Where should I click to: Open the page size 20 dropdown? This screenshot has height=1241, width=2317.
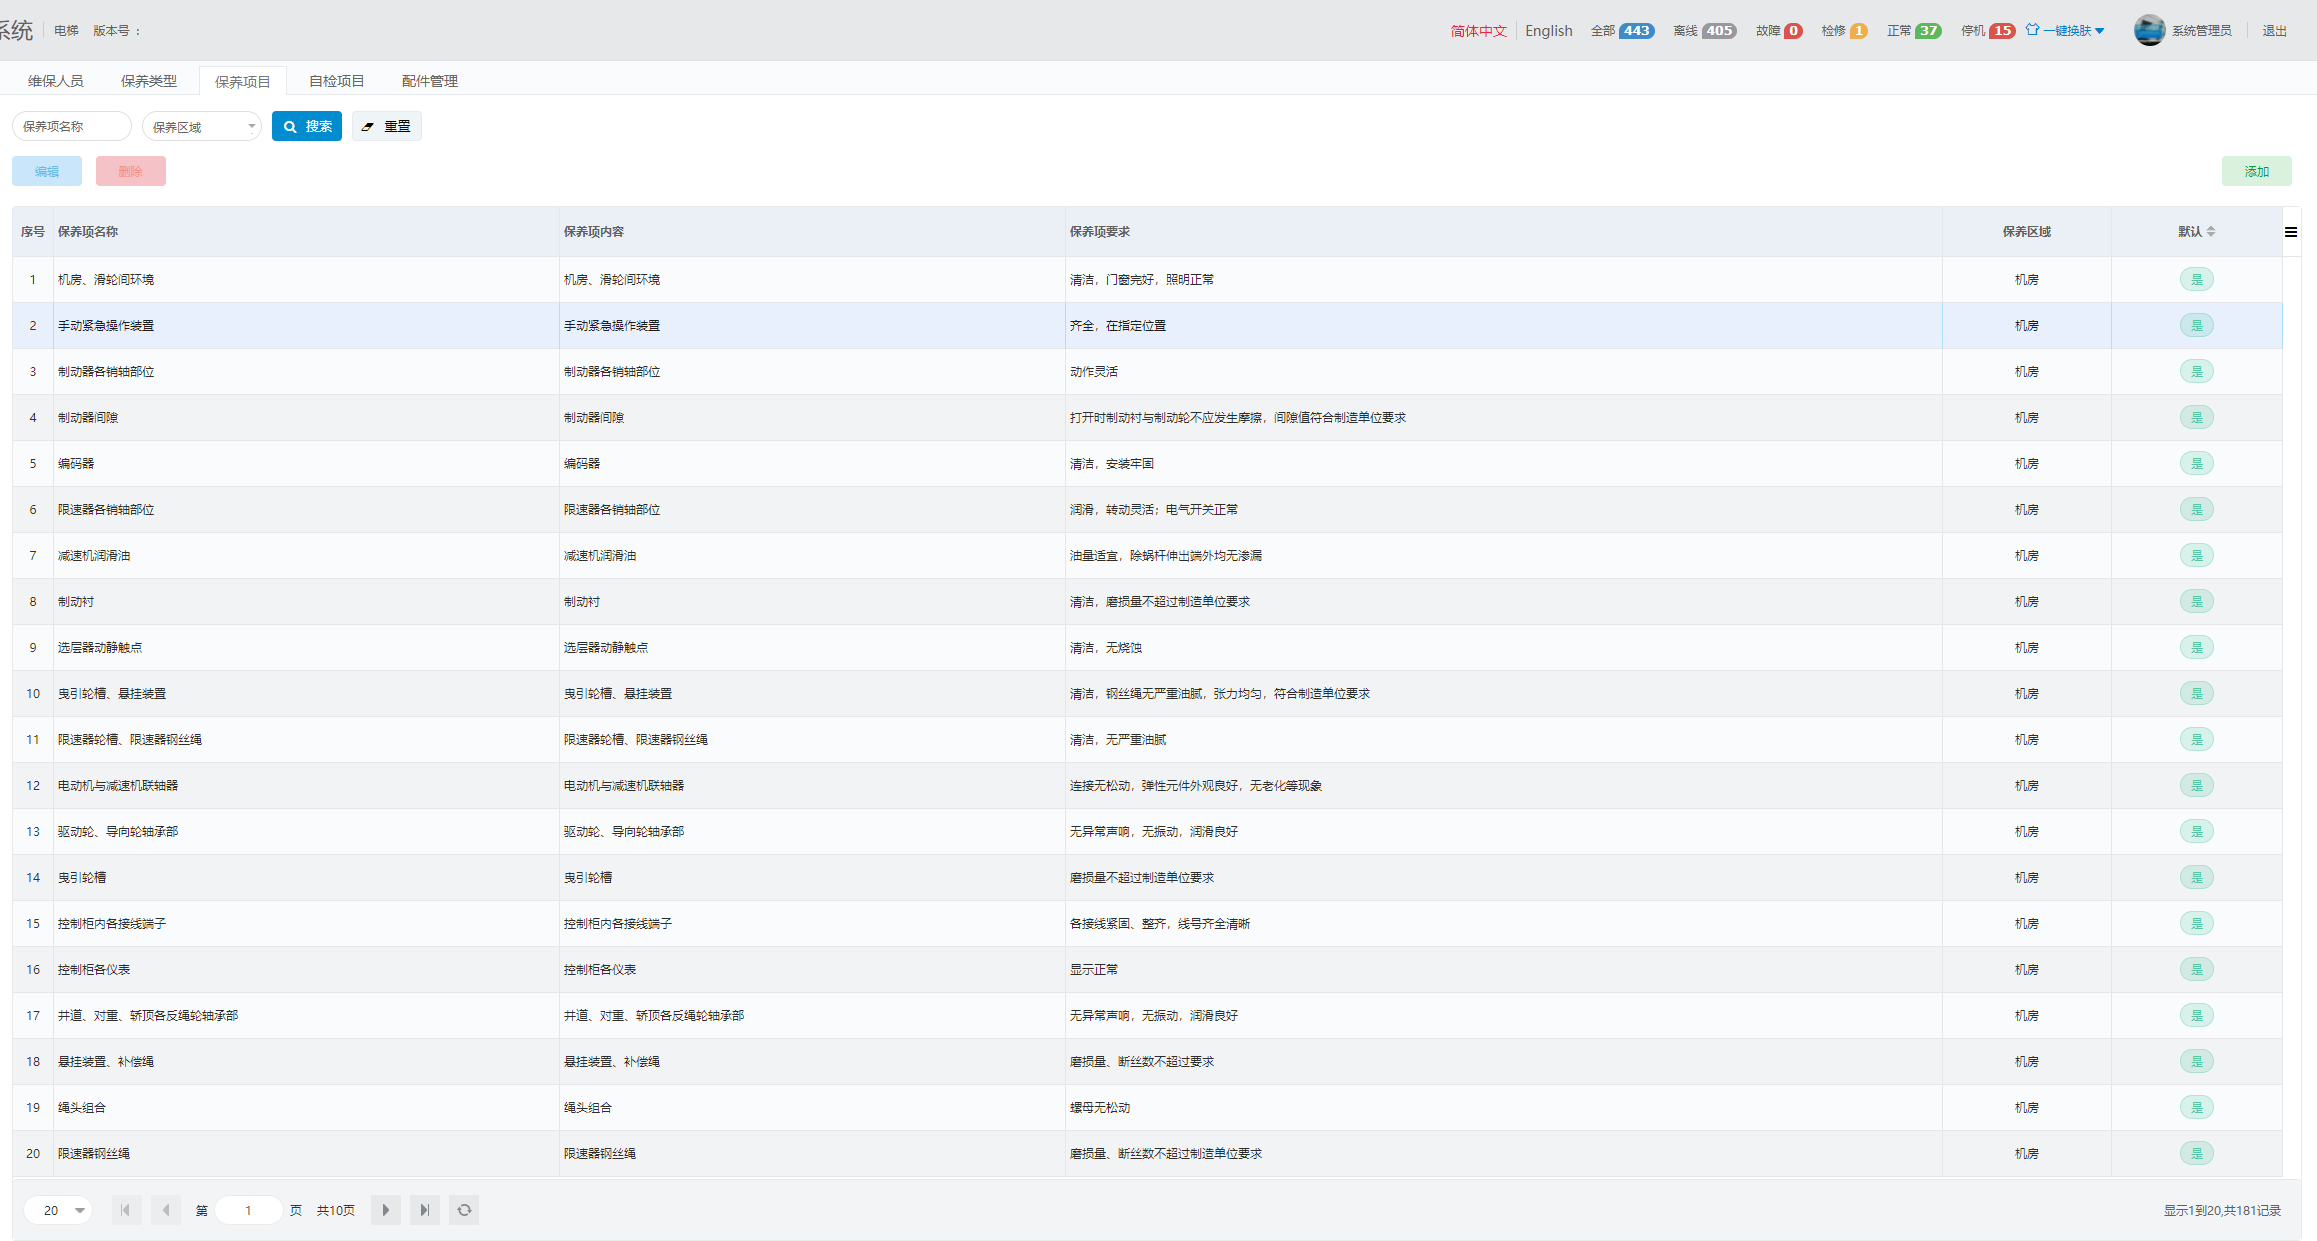[59, 1210]
